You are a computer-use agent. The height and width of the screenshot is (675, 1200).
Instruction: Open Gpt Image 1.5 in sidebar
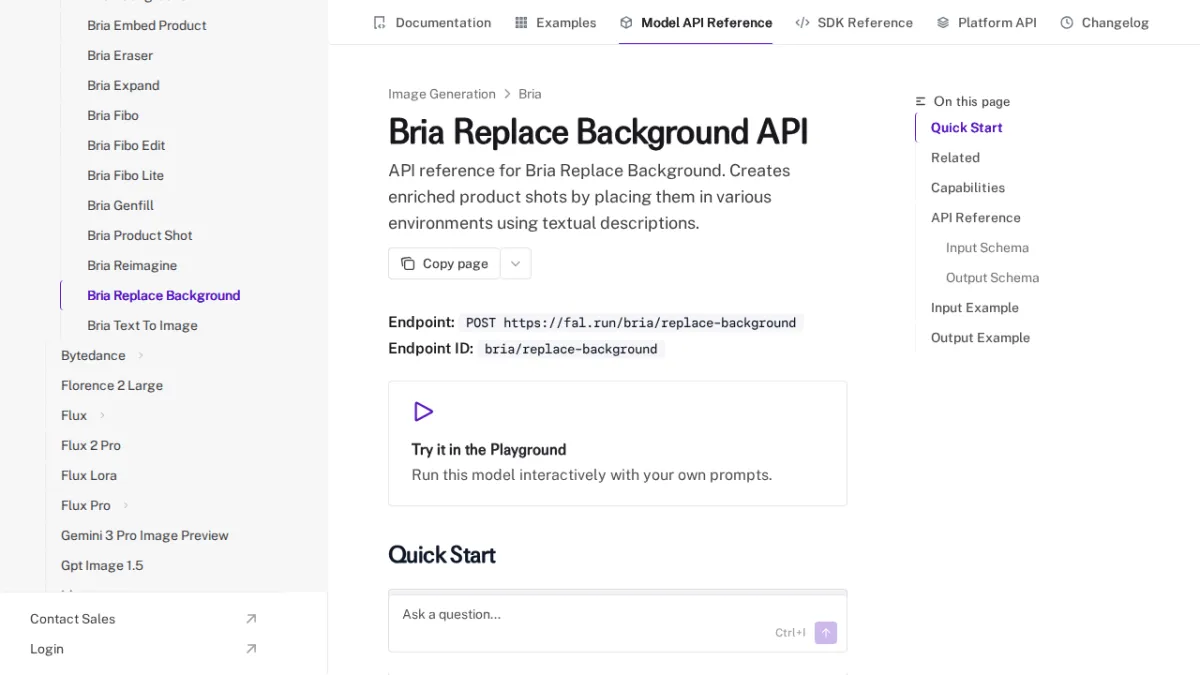[x=102, y=565]
